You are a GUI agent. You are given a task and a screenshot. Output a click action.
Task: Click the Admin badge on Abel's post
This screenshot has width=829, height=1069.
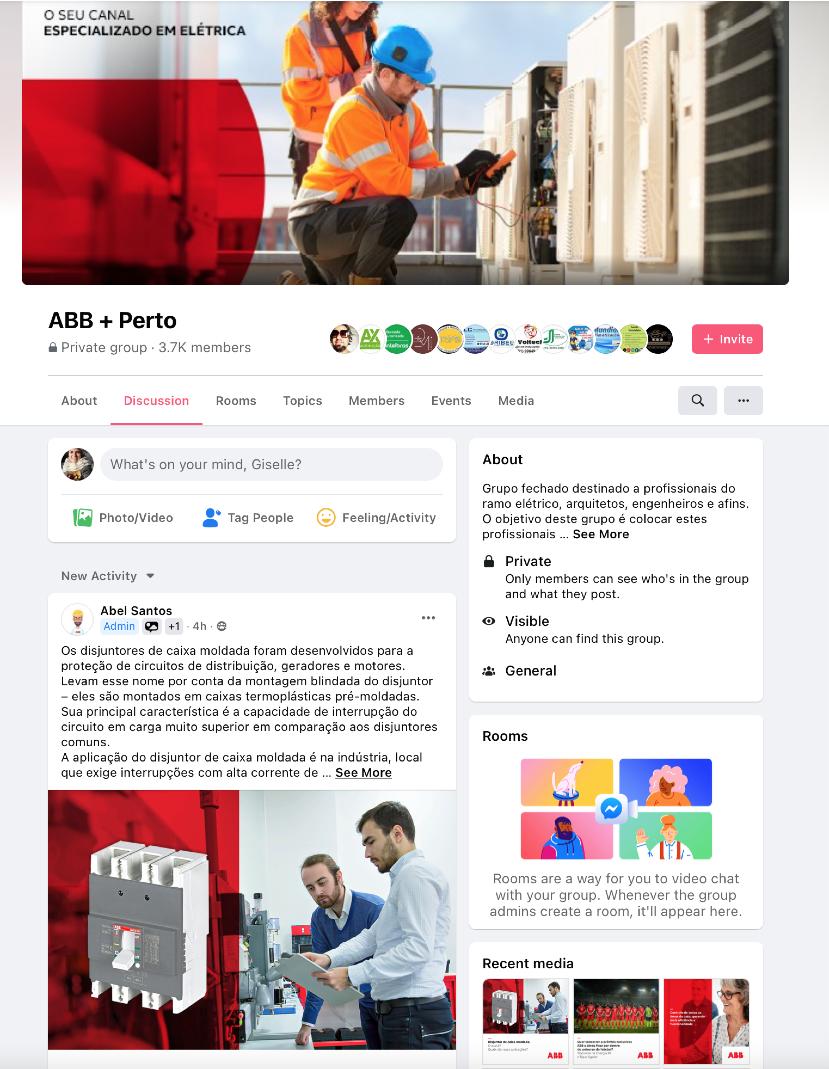point(119,626)
